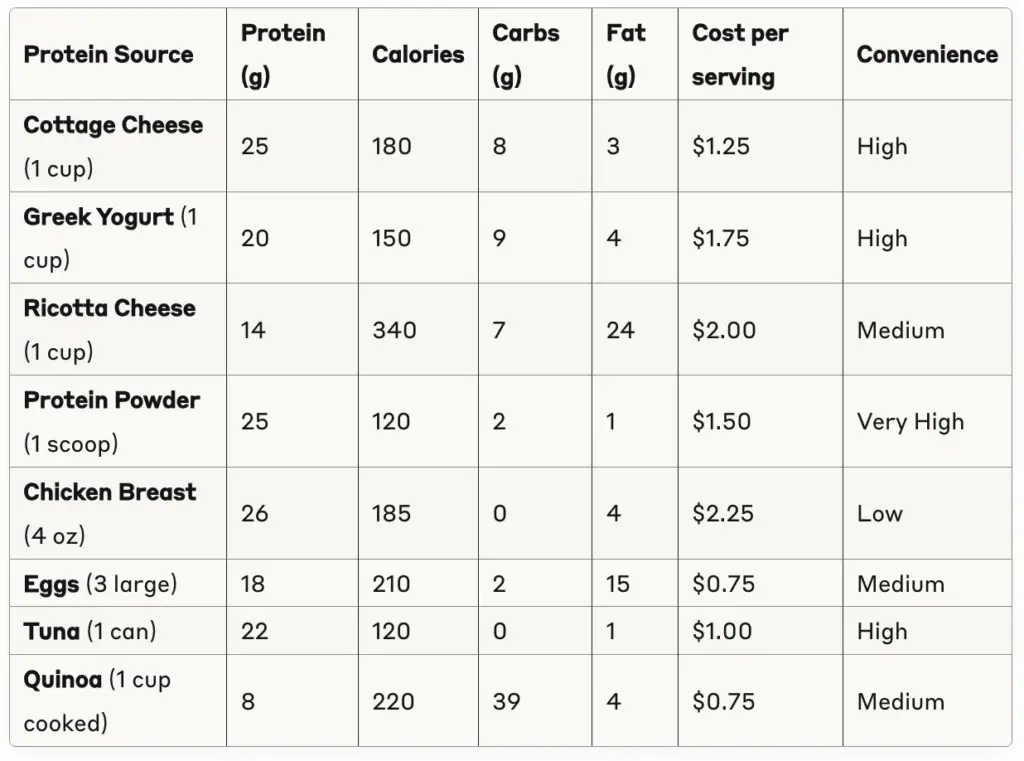Select the Cottage Cheese row label
Screen dimensions: 1024x761
(113, 126)
